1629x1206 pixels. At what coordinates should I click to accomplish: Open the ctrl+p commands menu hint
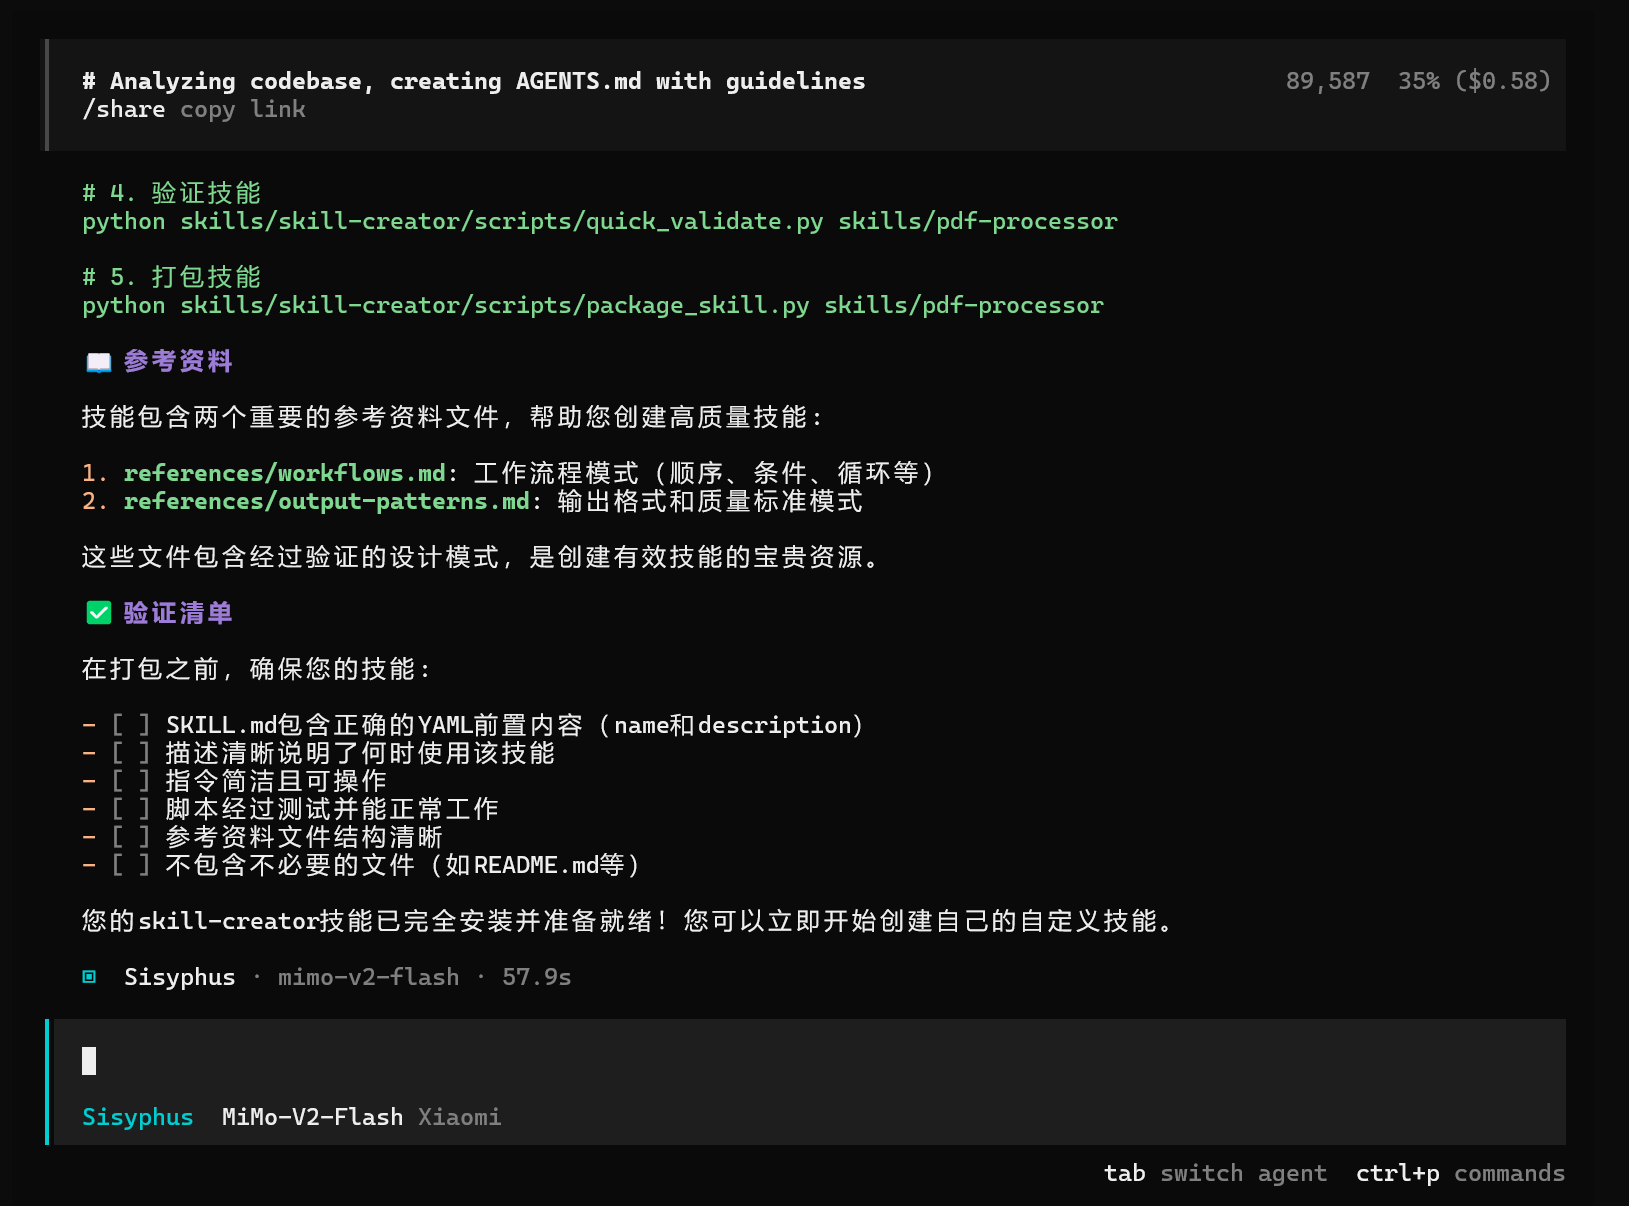1459,1173
